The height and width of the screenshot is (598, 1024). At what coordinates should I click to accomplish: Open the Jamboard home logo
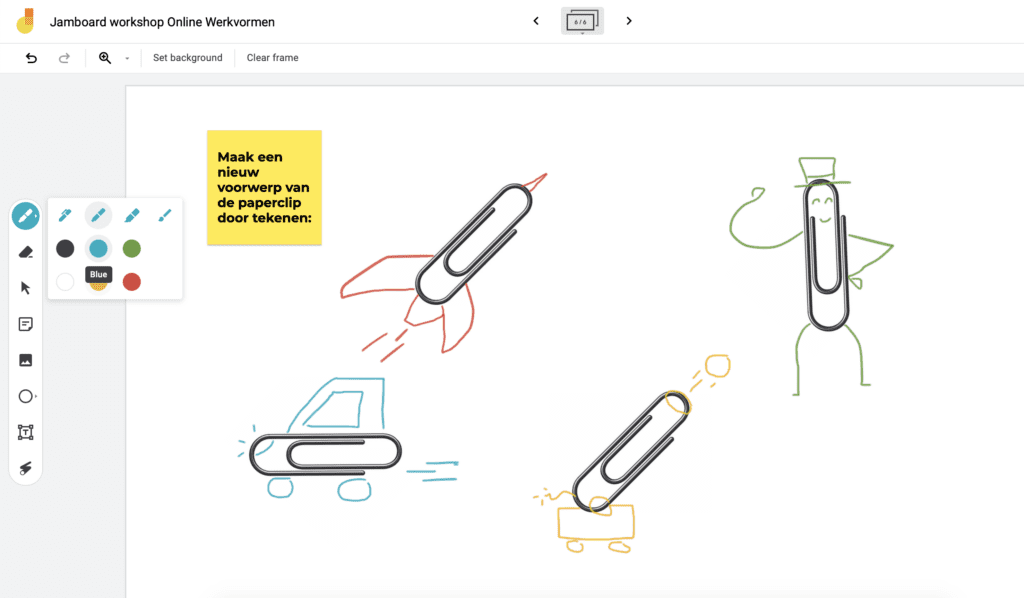coord(25,21)
